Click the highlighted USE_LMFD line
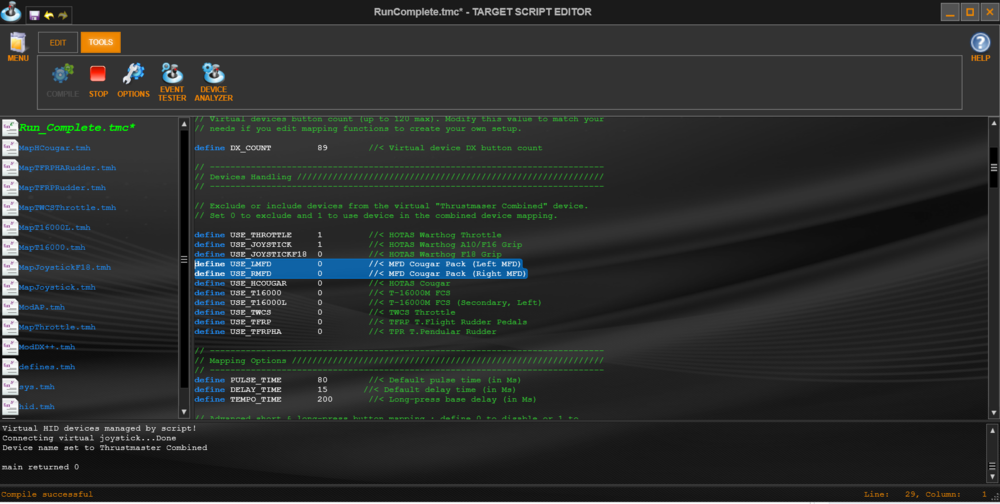This screenshot has width=1000, height=504. click(x=358, y=264)
